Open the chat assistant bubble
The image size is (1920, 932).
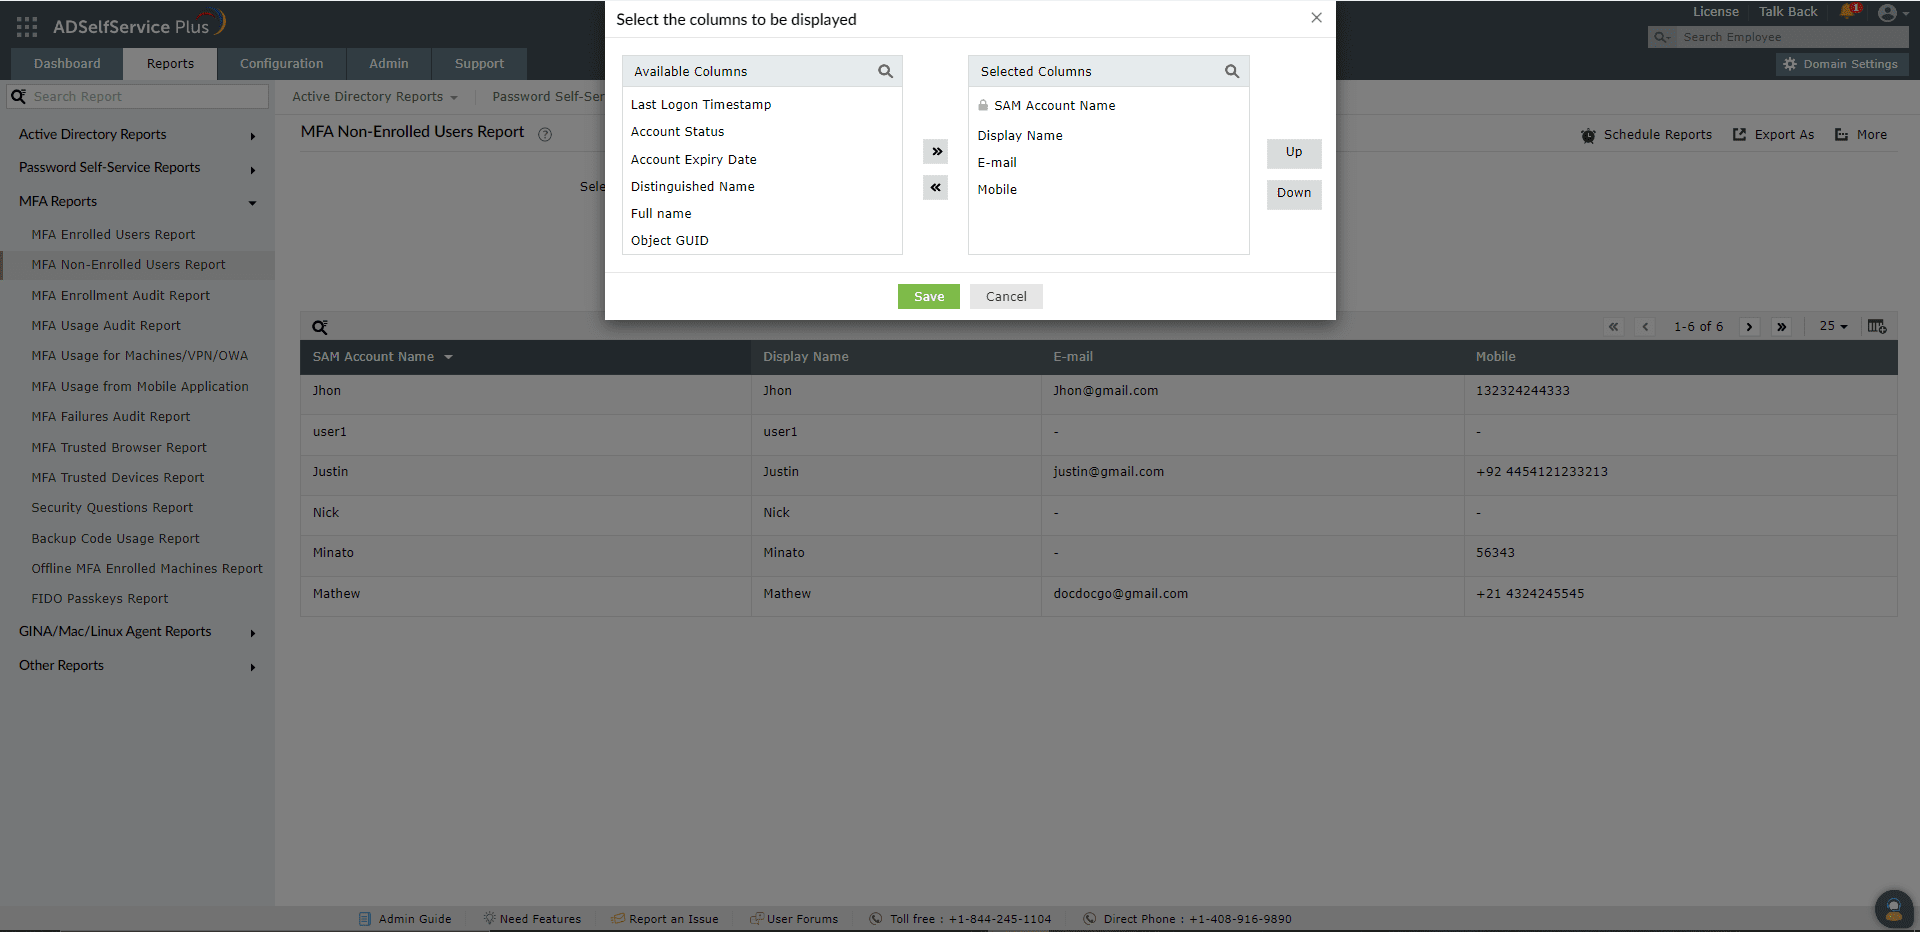click(1893, 909)
